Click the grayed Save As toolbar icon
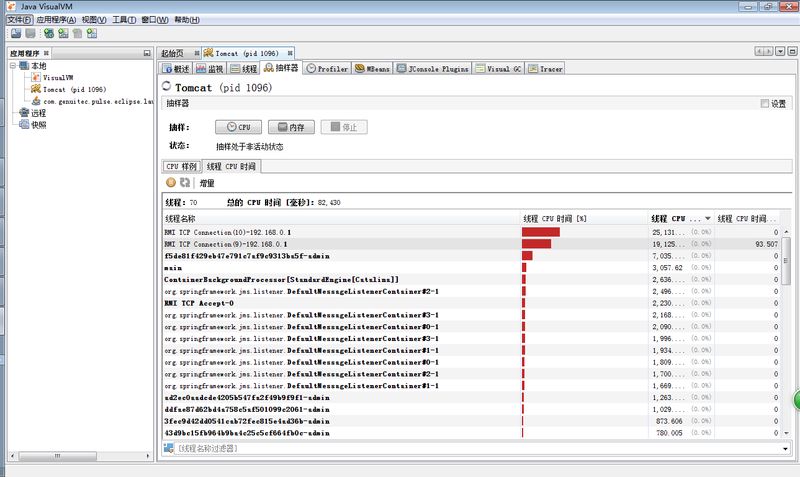Image resolution: width=800 pixels, height=477 pixels. (31, 33)
